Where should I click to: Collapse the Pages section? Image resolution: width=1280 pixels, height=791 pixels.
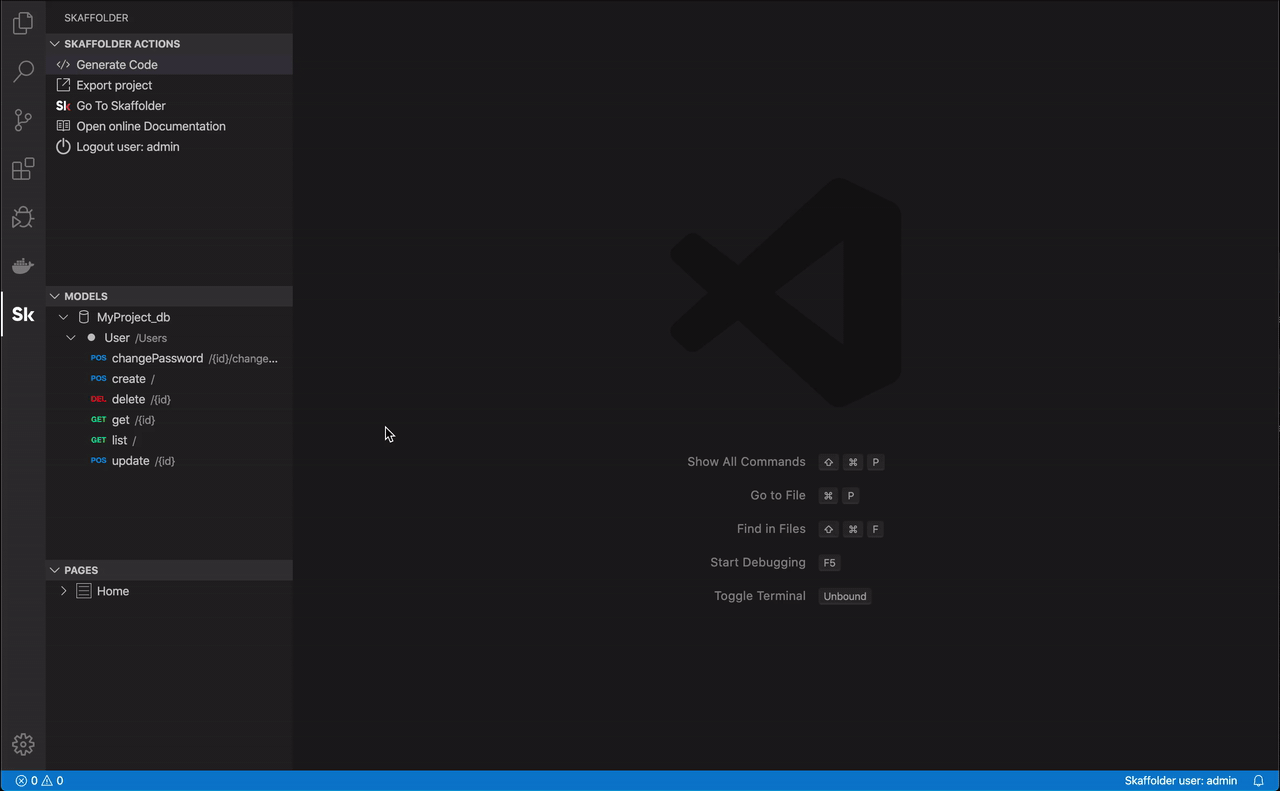tap(55, 570)
